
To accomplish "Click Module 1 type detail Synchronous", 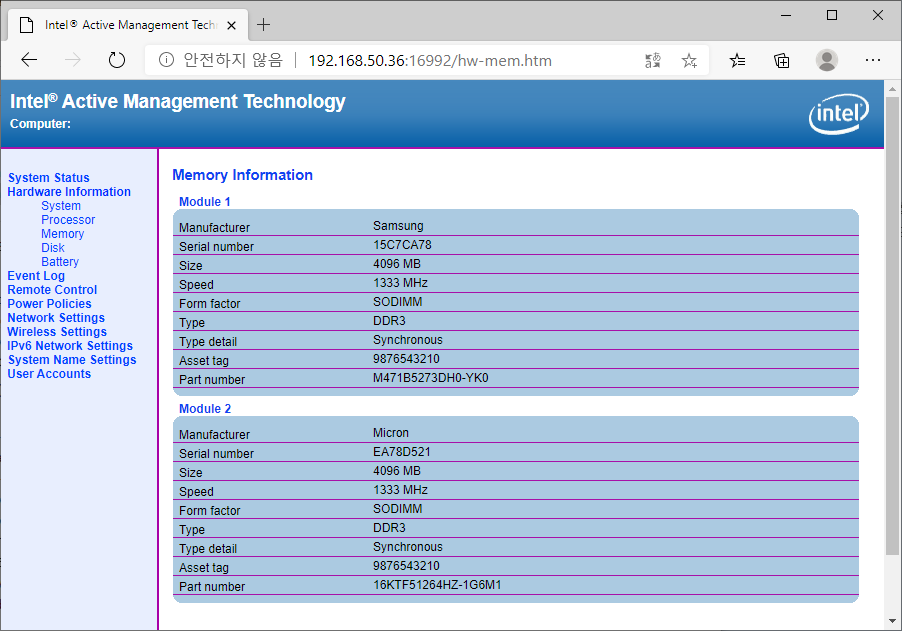I will (x=408, y=340).
